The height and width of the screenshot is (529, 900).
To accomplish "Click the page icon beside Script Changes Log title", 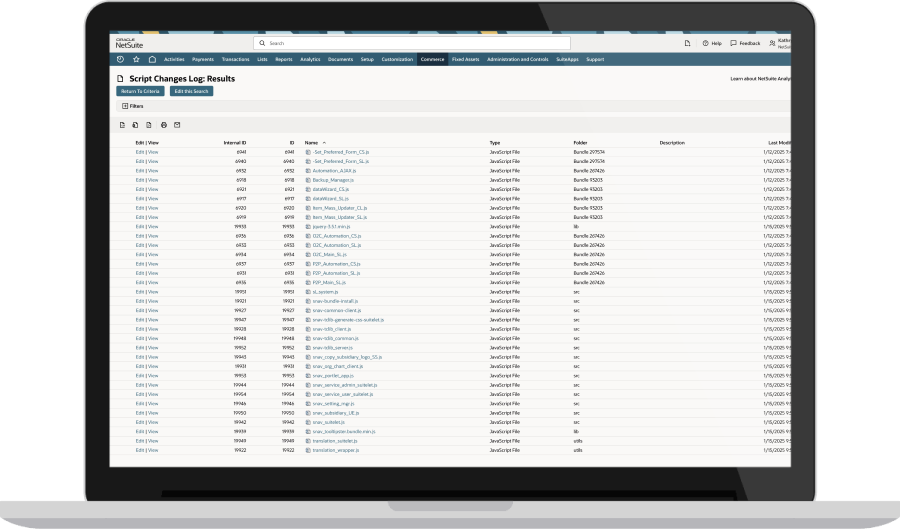I will click(x=120, y=79).
